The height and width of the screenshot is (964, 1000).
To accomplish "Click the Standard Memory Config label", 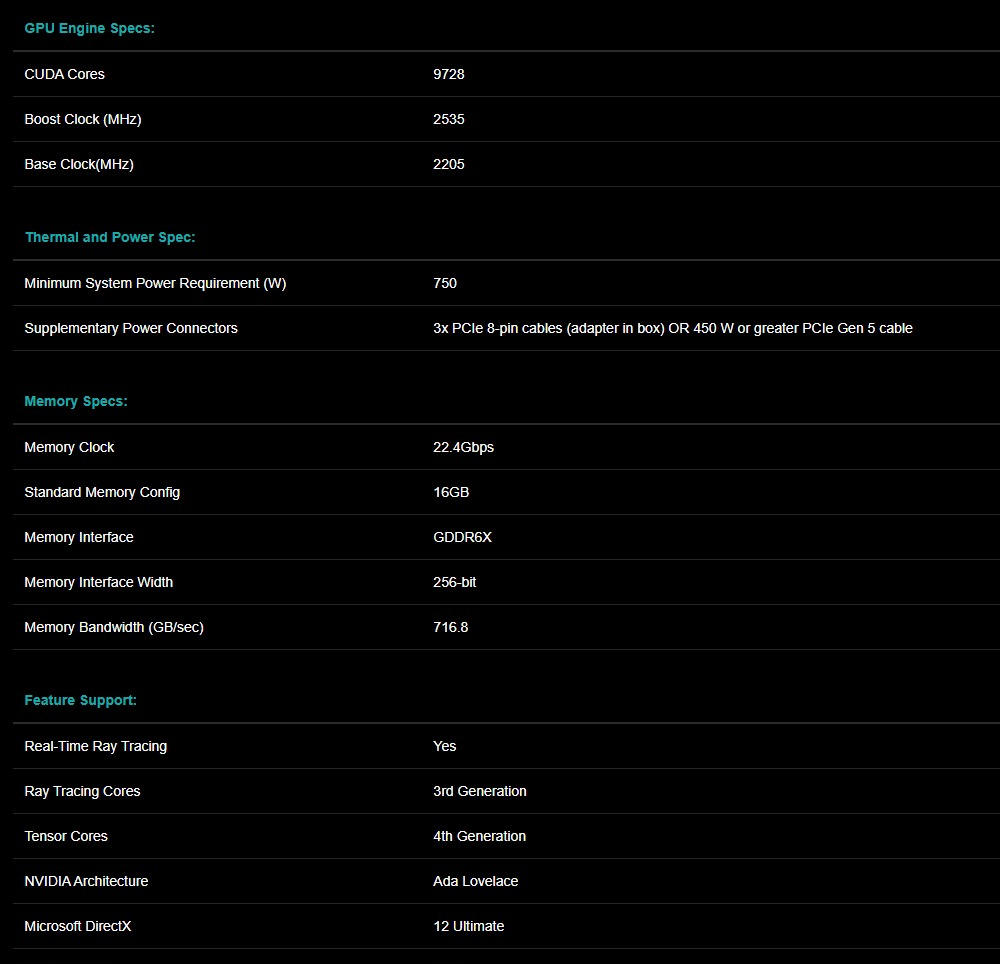I will 102,492.
